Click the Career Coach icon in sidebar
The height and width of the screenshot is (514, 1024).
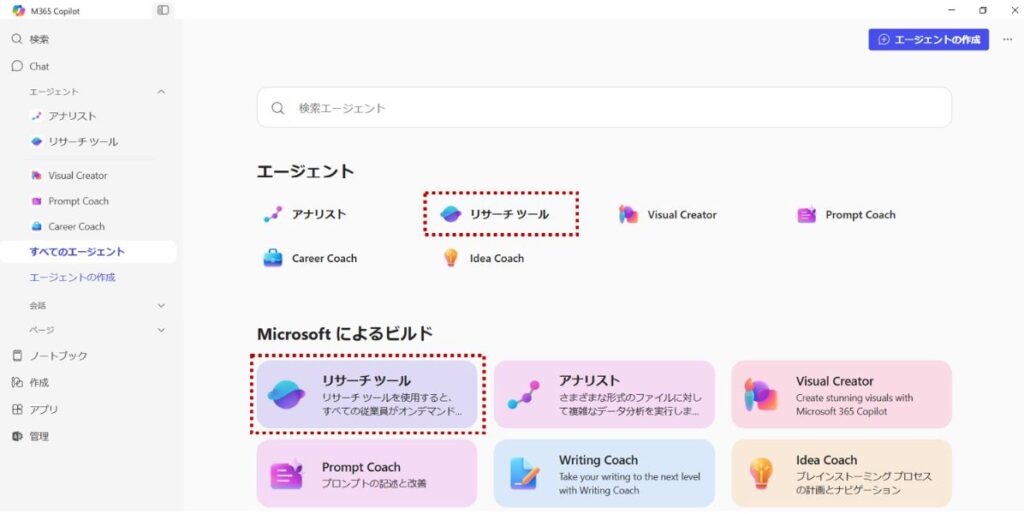pyautogui.click(x=37, y=227)
